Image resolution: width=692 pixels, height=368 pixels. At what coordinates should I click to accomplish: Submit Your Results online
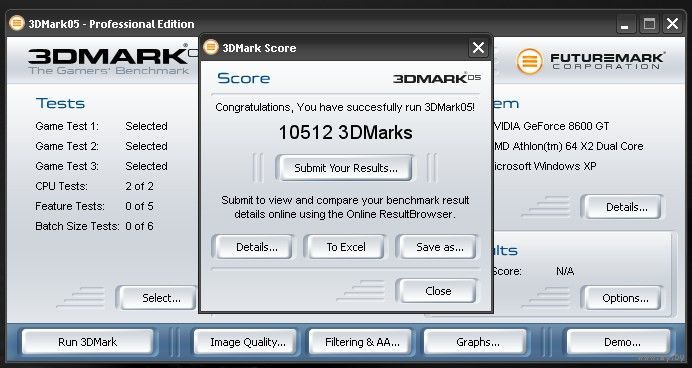[346, 168]
